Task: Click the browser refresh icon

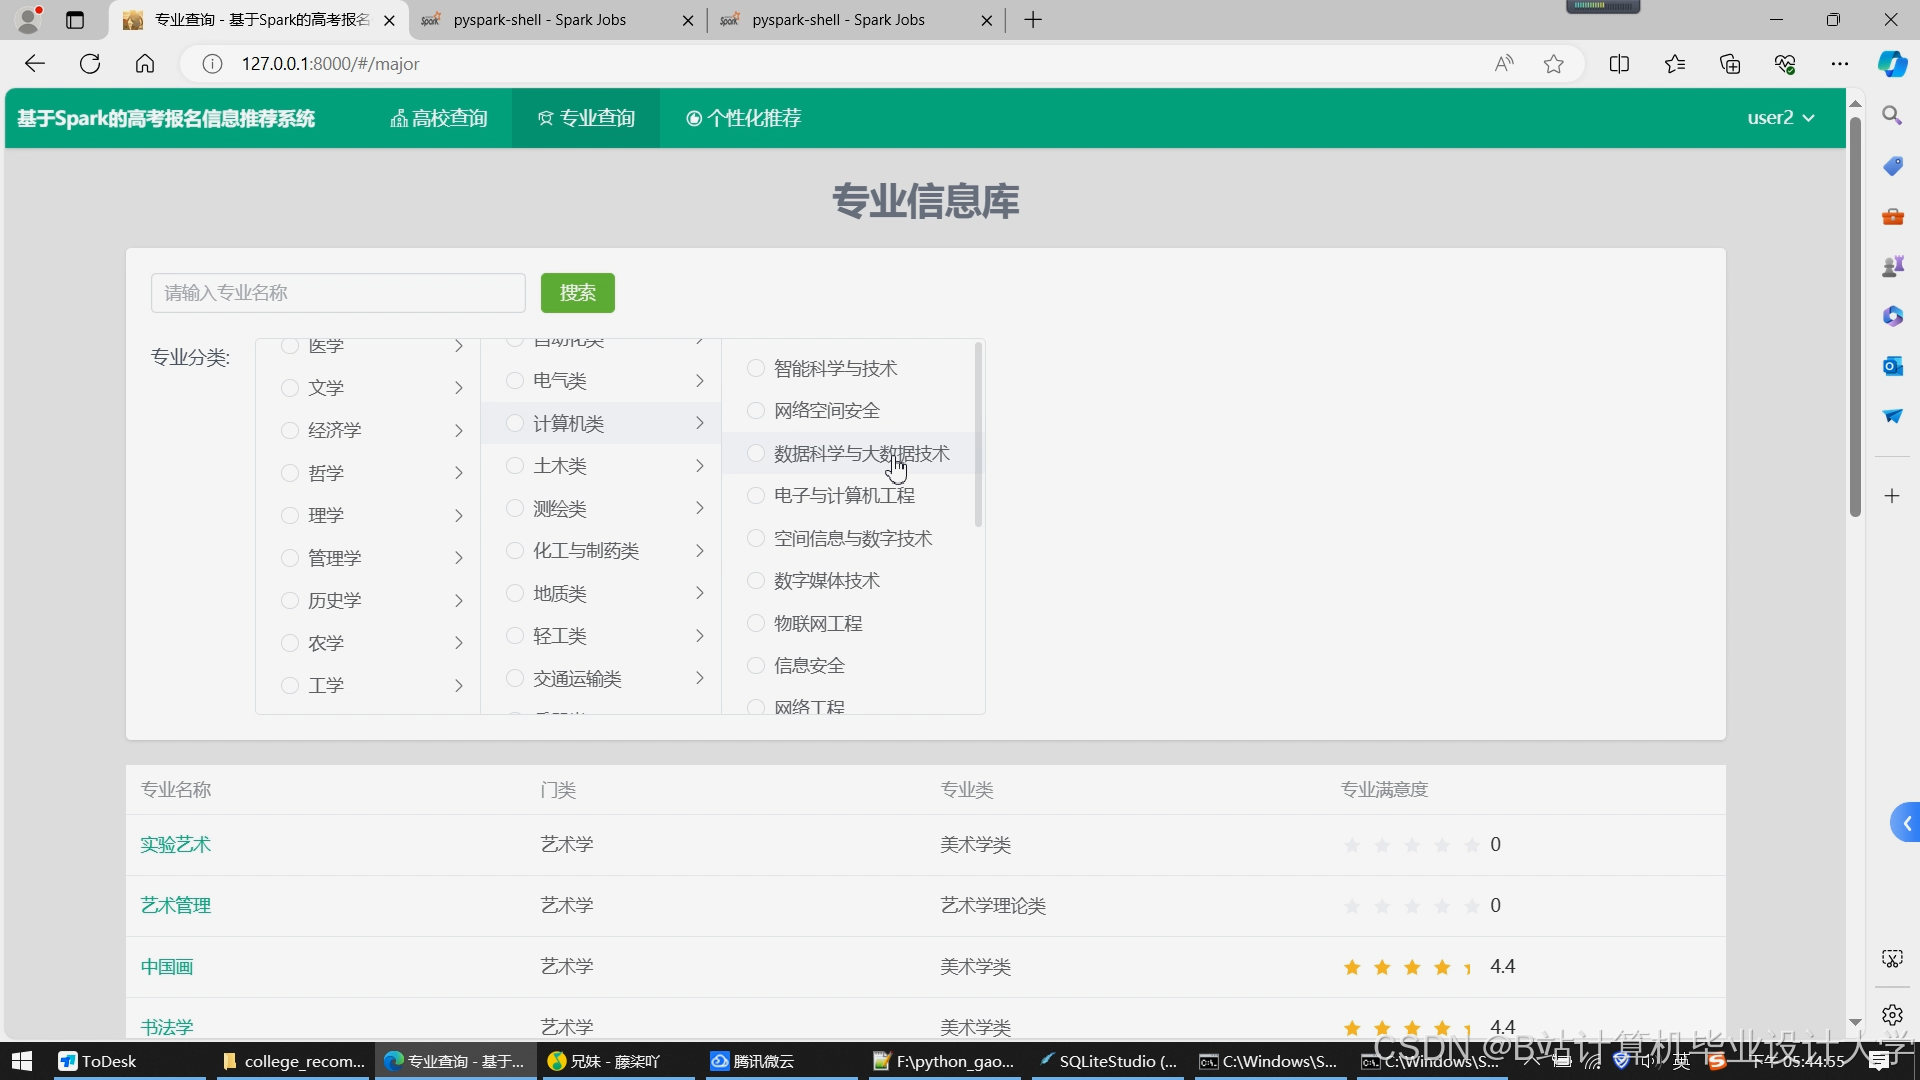Action: (90, 64)
